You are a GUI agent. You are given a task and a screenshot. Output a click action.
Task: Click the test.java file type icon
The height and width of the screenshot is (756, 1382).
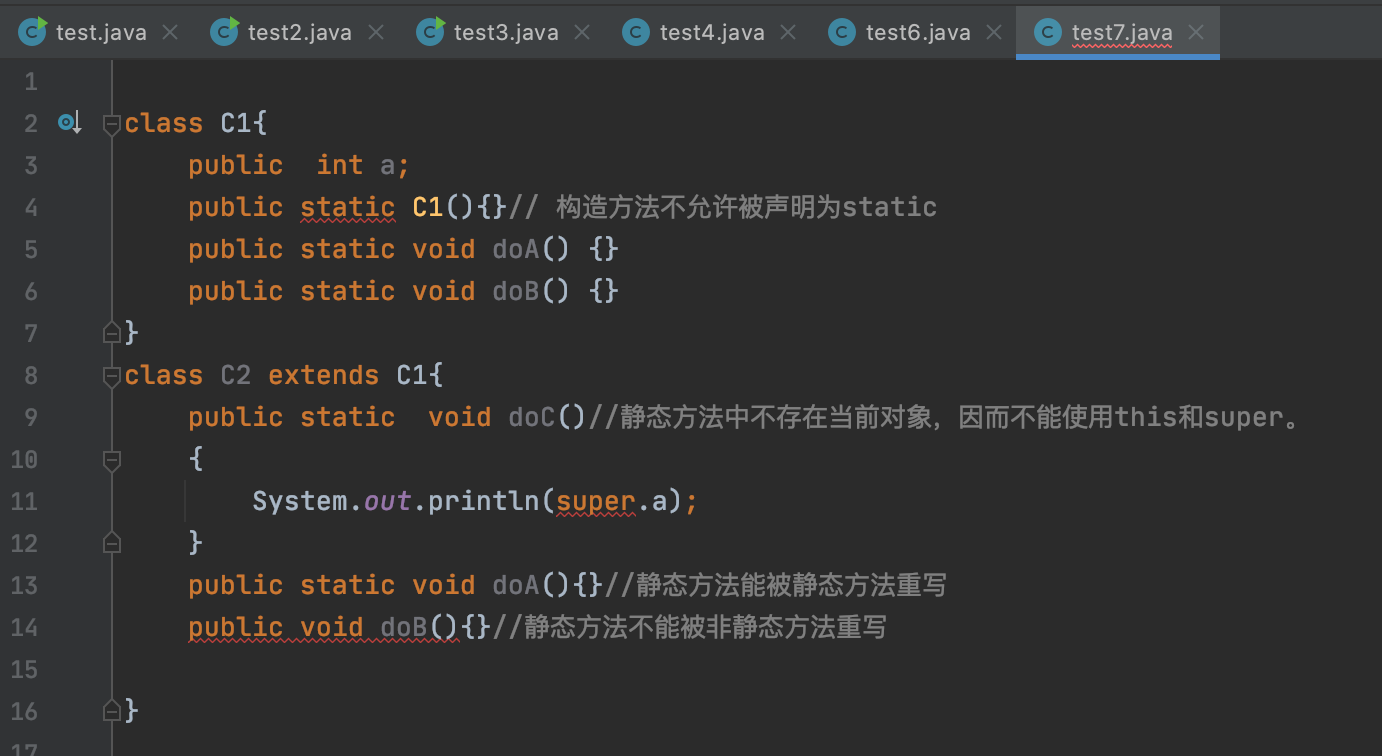[x=34, y=32]
